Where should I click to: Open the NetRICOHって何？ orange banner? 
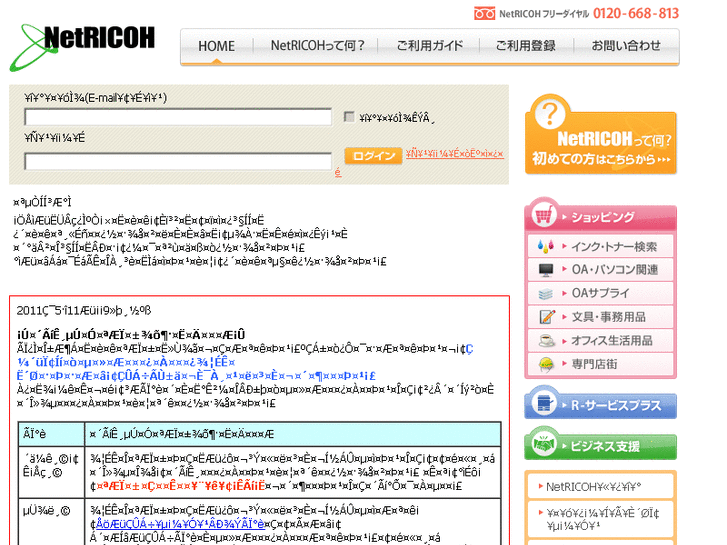click(x=601, y=135)
